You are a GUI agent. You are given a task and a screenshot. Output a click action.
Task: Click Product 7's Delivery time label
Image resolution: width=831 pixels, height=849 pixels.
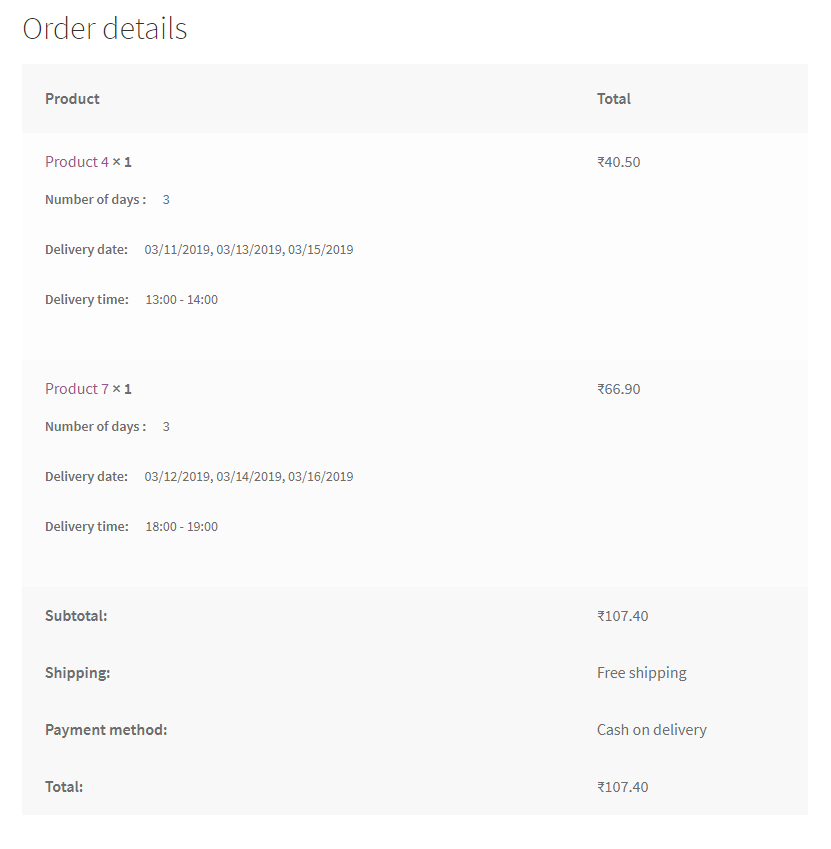coord(87,527)
